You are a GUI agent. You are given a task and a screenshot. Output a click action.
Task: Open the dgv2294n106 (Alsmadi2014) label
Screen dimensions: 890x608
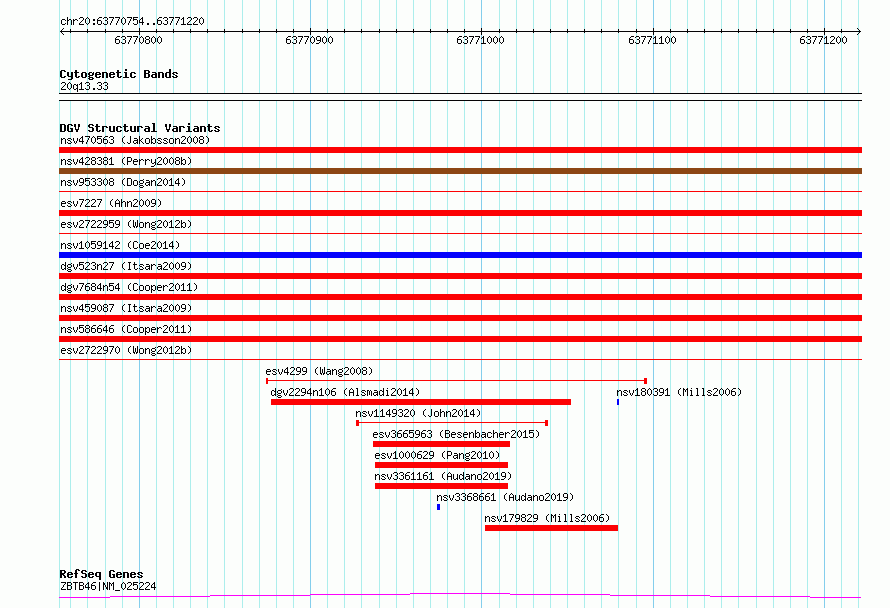tap(345, 392)
